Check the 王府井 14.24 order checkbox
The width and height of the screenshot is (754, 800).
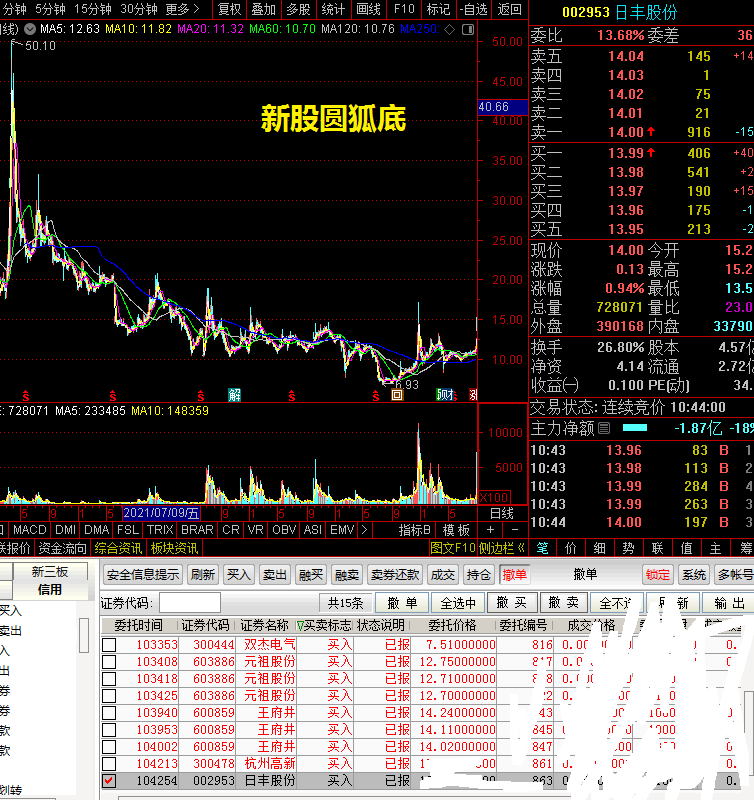coord(109,713)
